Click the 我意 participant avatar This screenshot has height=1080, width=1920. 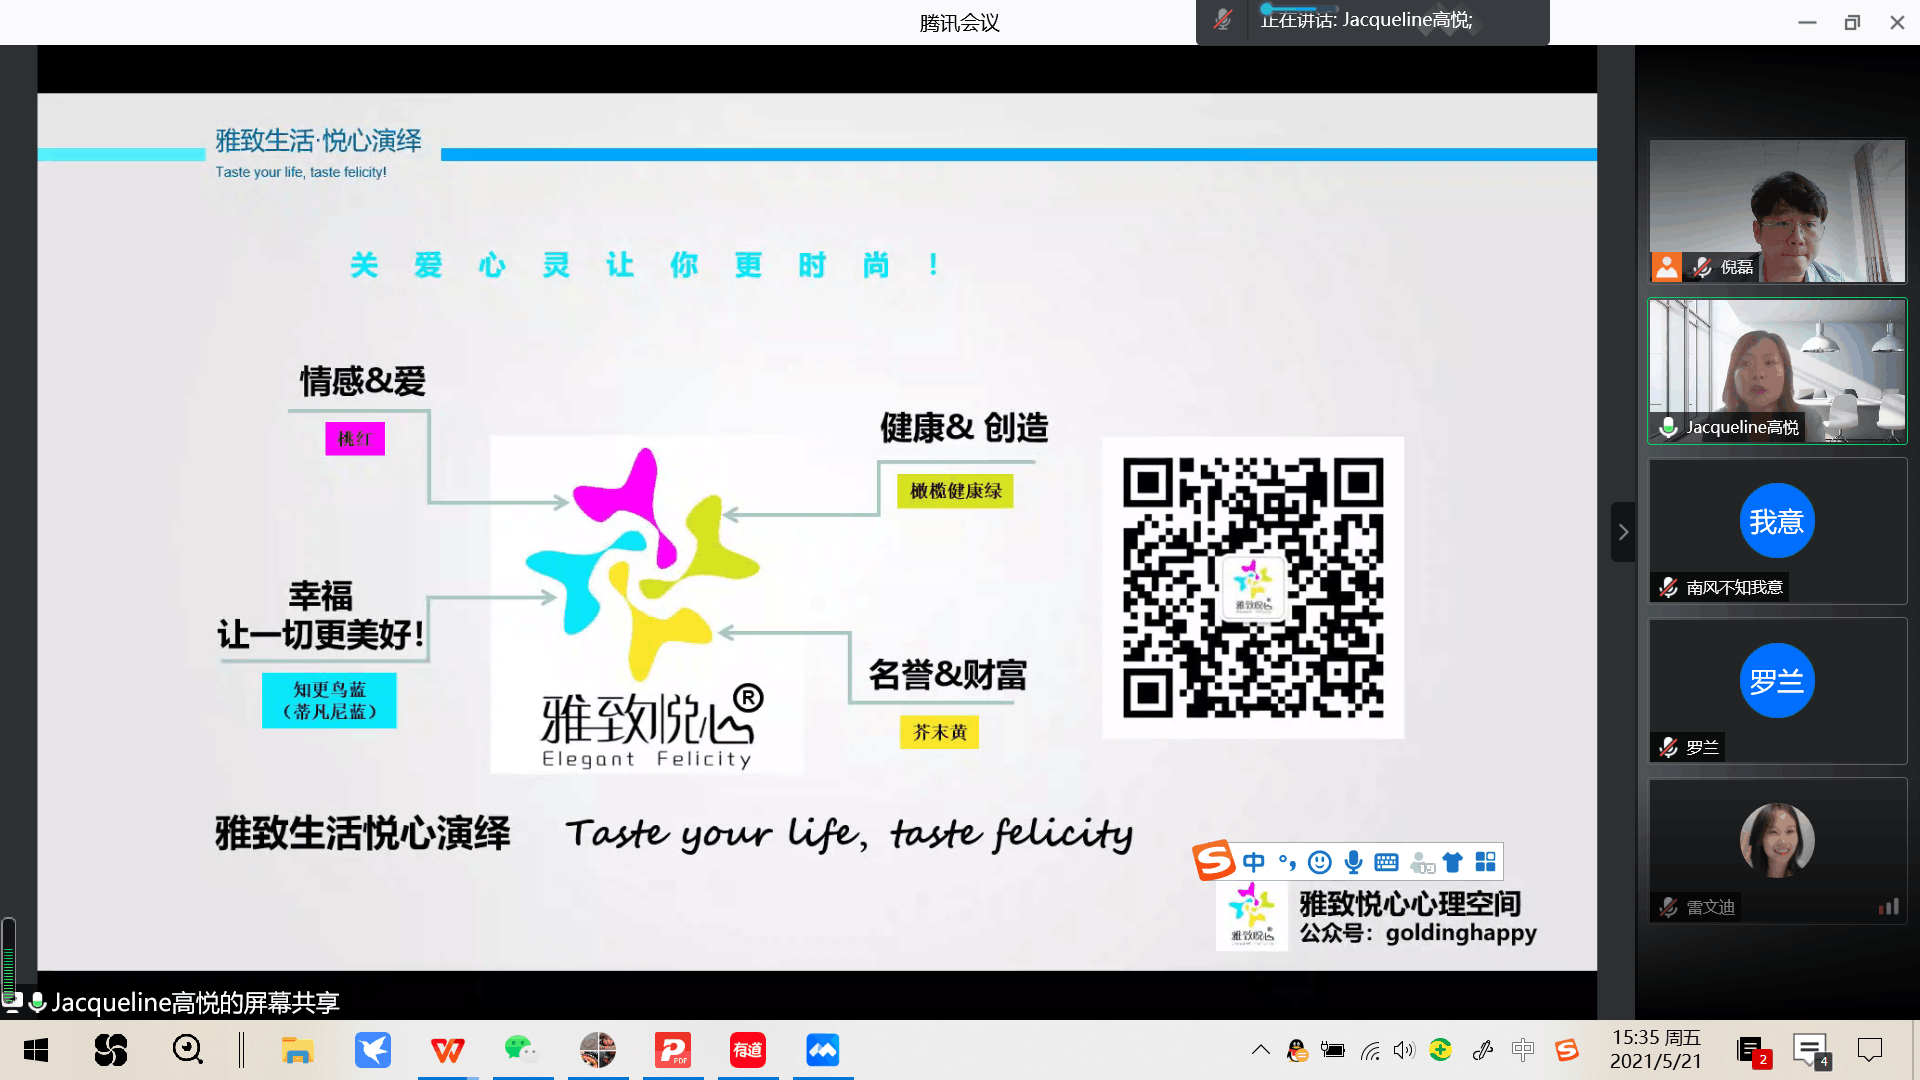coord(1777,521)
